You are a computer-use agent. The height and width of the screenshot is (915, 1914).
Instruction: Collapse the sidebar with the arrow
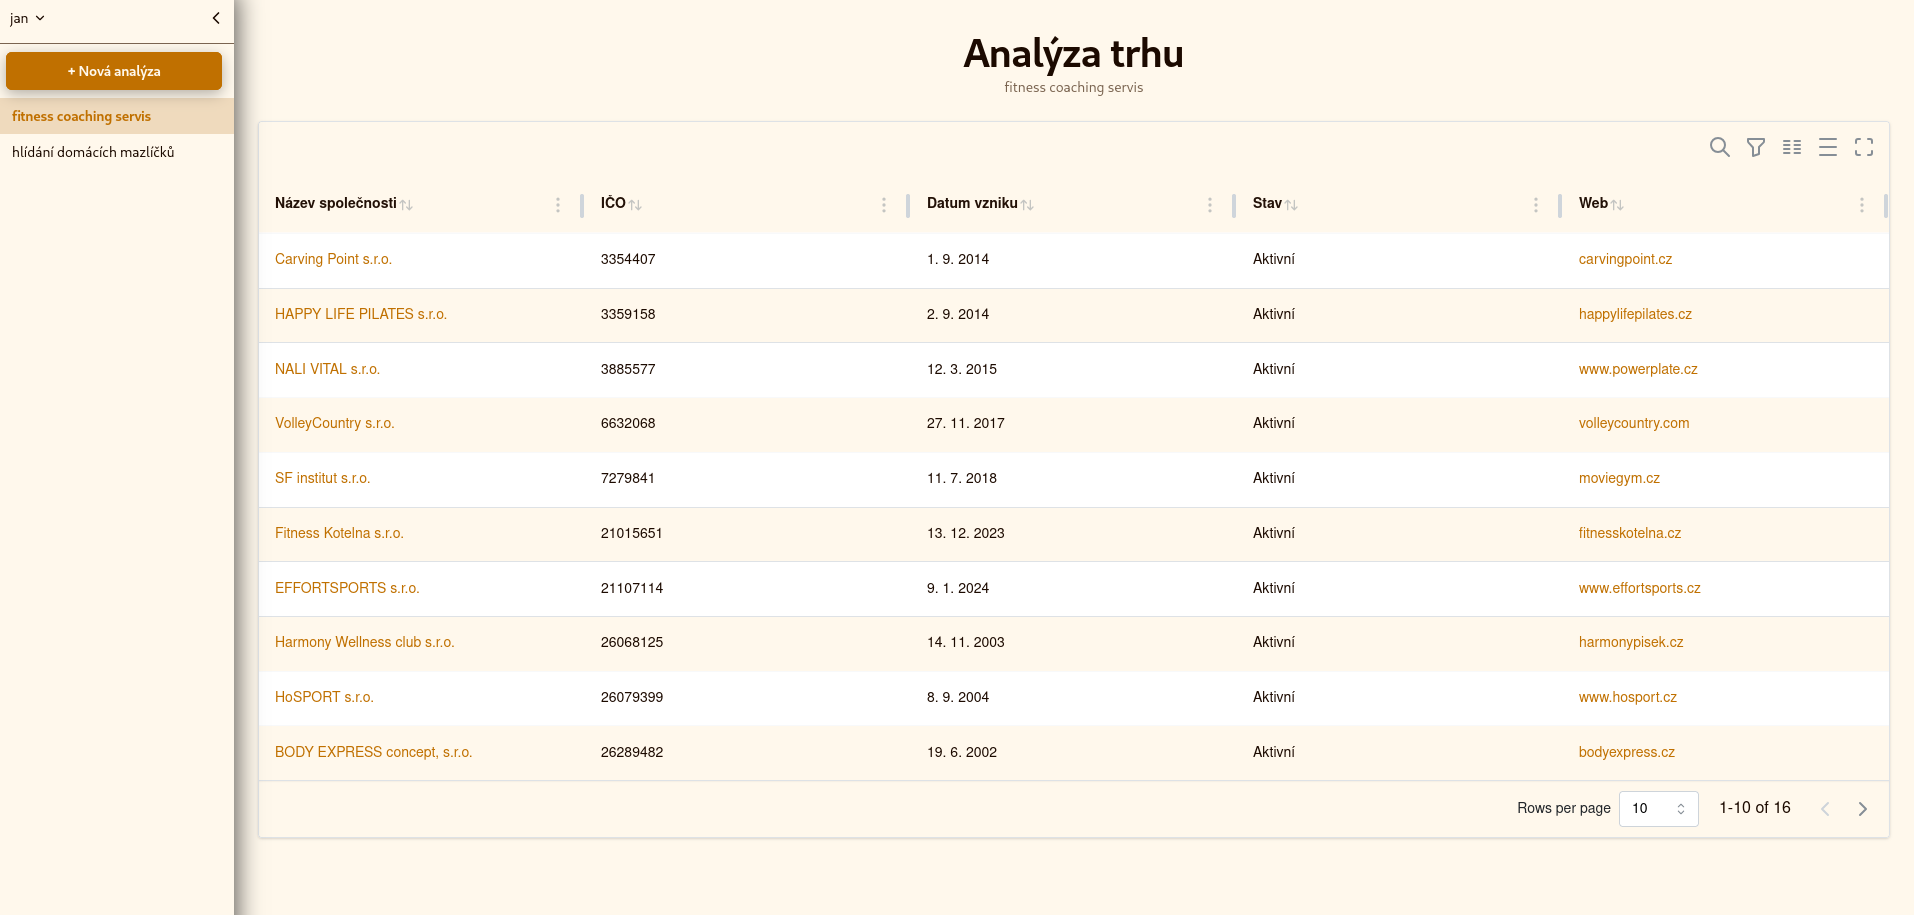(216, 18)
